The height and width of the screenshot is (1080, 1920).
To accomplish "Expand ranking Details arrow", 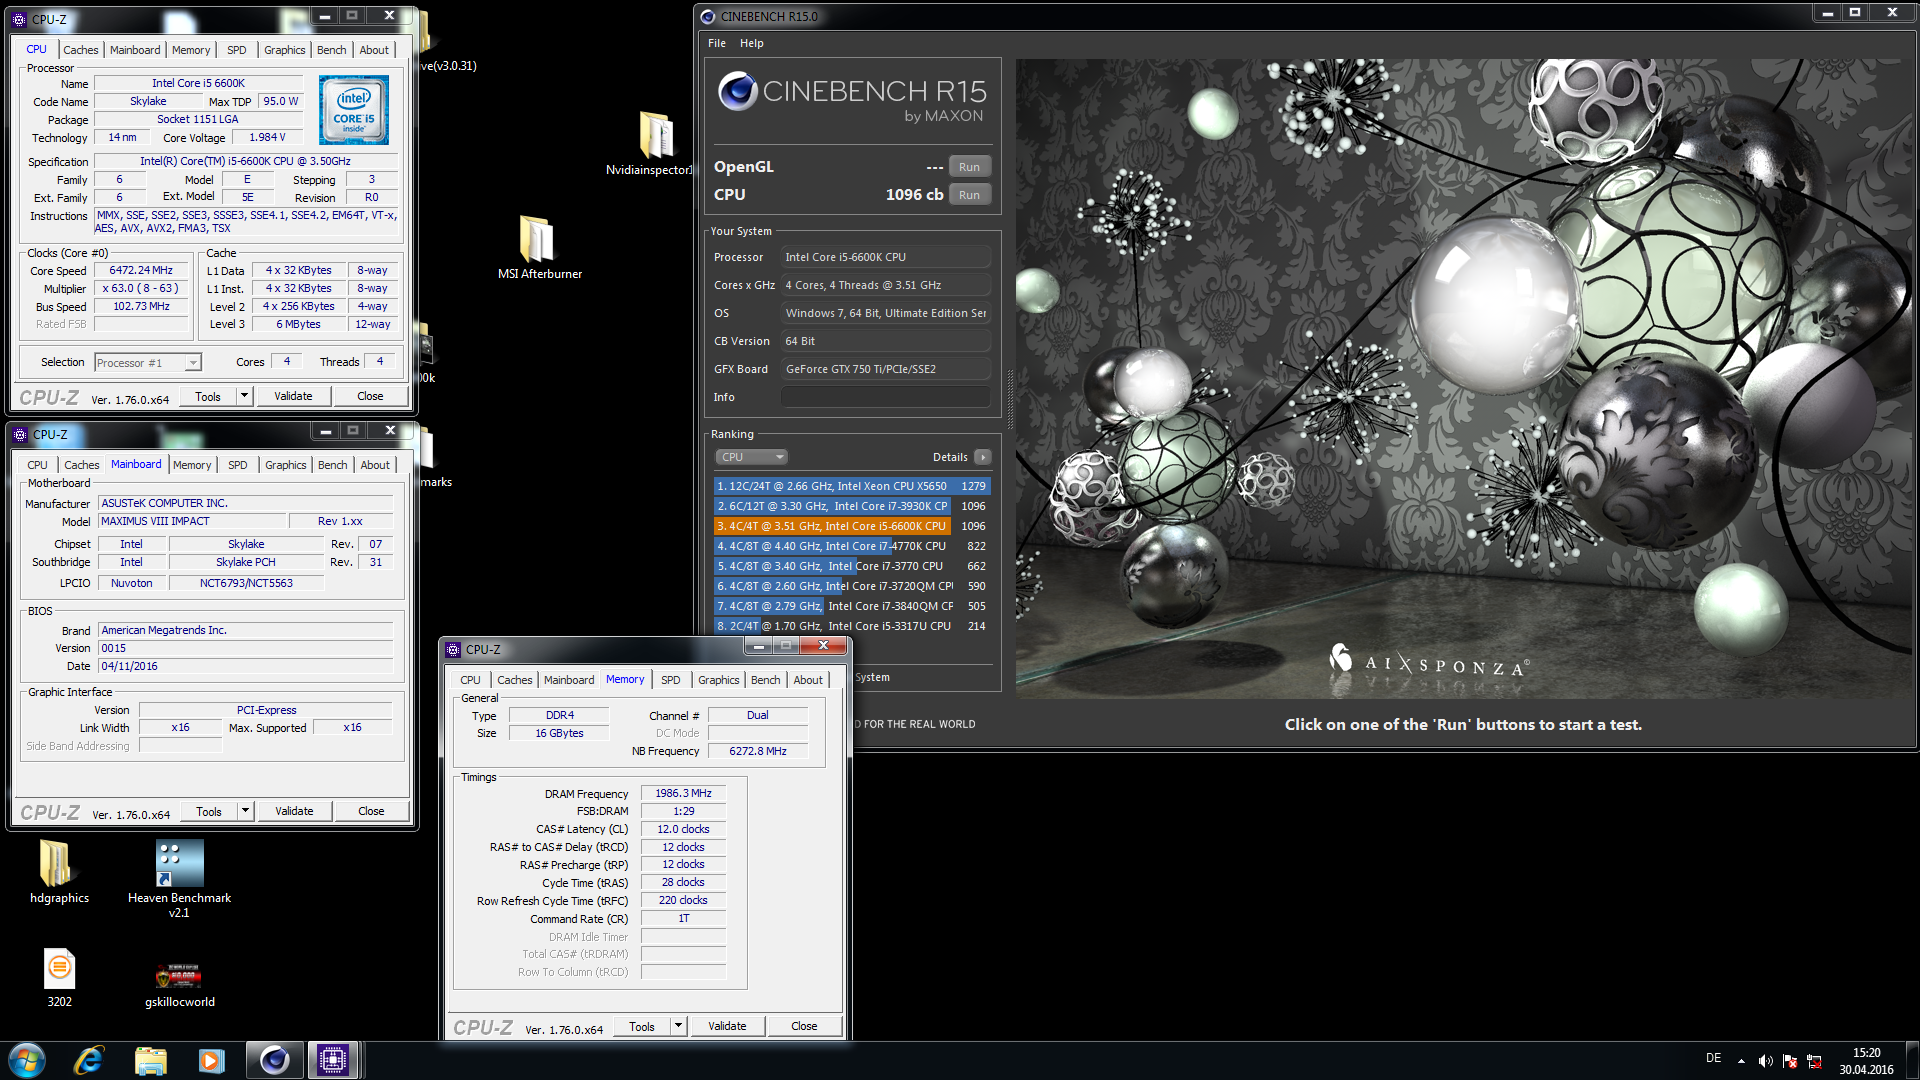I will [983, 457].
